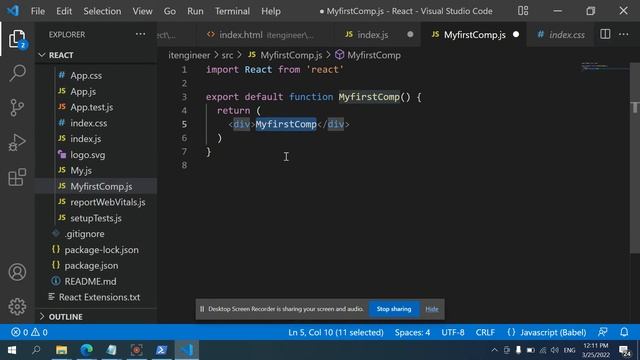Open the View menu

[142, 11]
